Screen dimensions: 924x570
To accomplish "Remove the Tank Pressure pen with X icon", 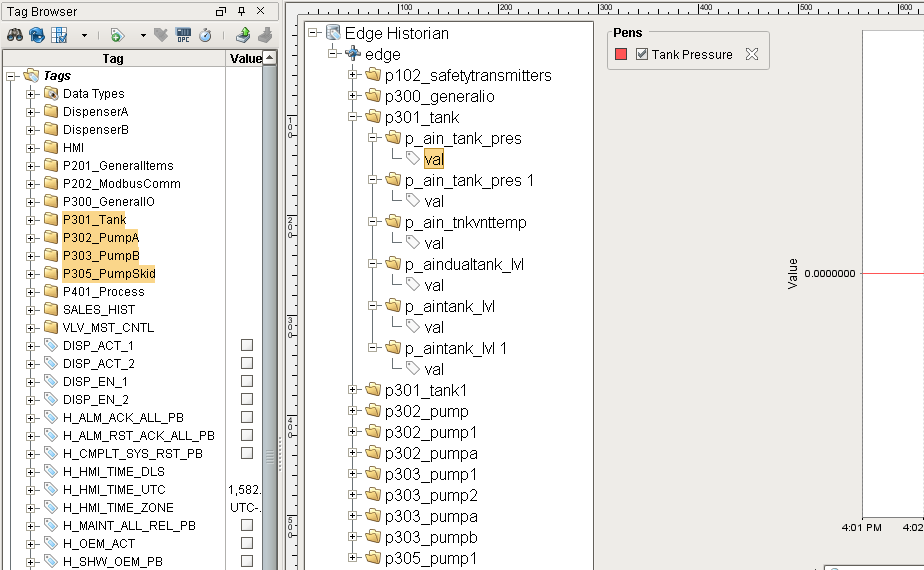I will point(751,54).
